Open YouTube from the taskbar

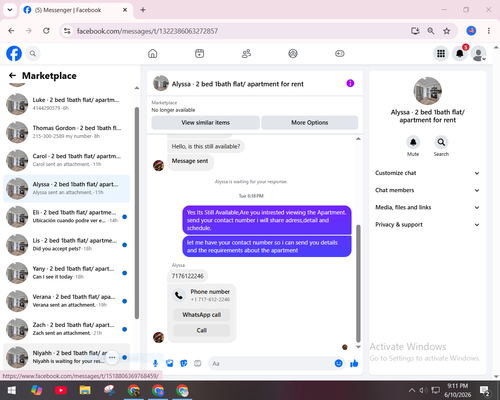(61, 390)
